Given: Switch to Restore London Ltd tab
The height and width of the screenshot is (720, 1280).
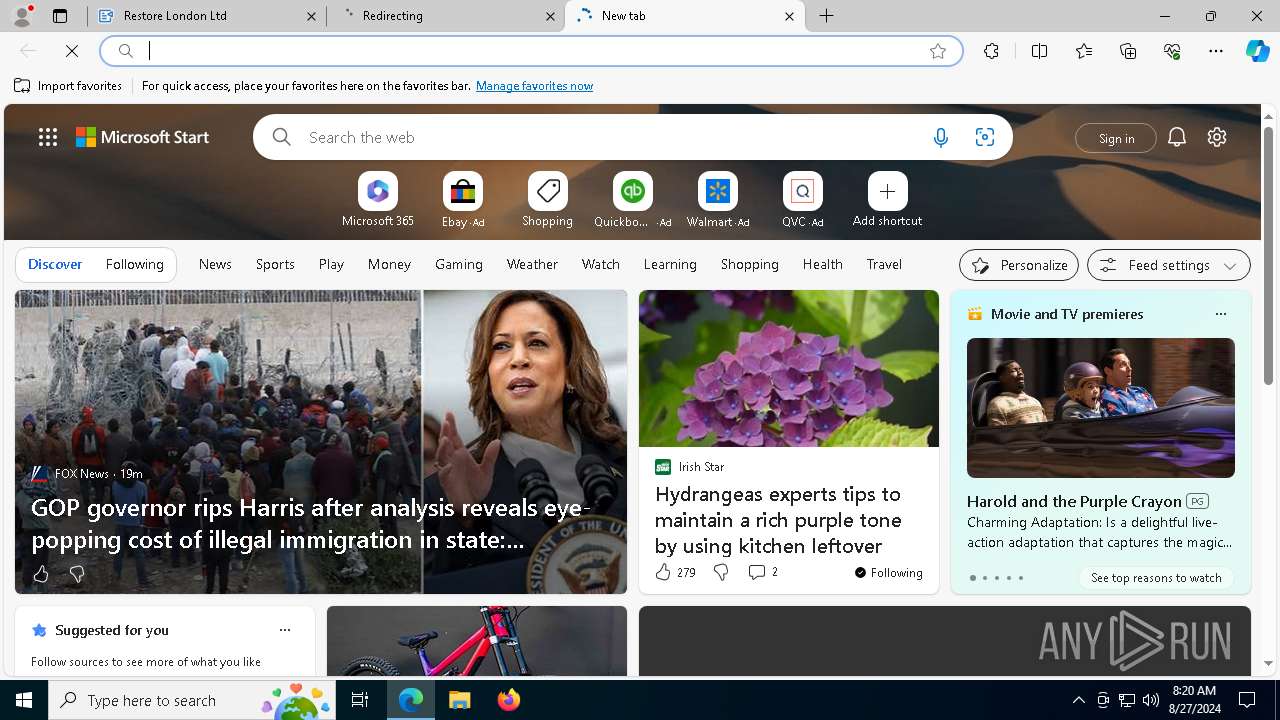Looking at the screenshot, I should pyautogui.click(x=206, y=16).
